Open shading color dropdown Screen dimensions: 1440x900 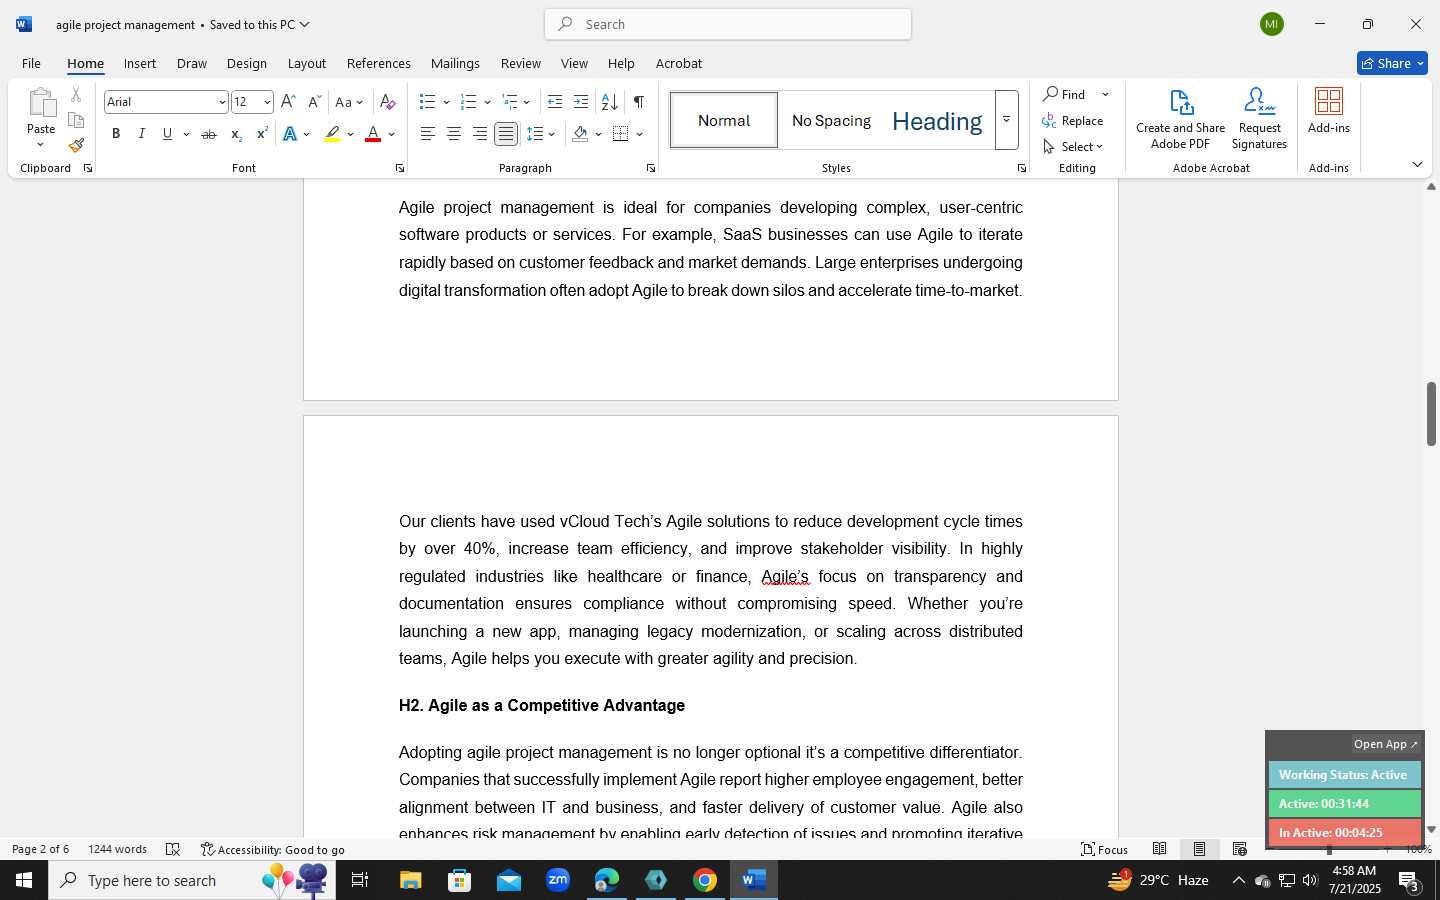point(598,134)
